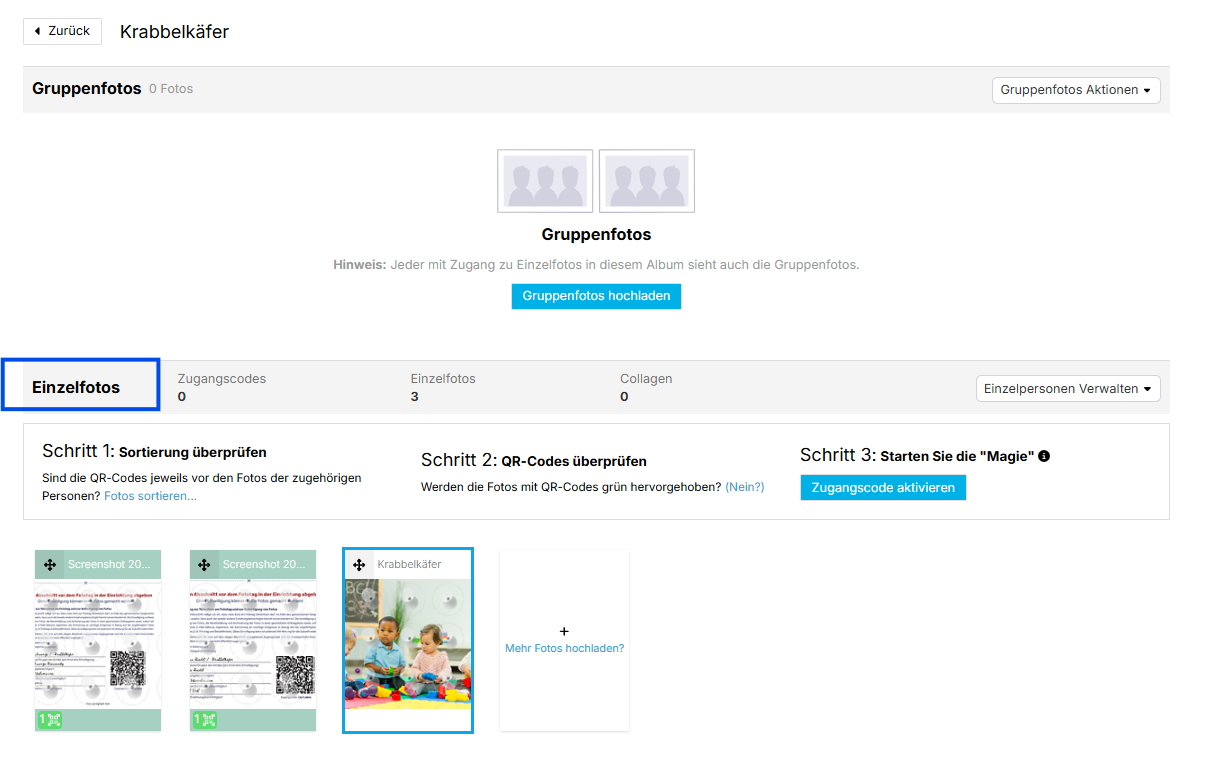Click the '0 Fotos' count text
Viewport: 1213px width, 783px height.
tap(171, 89)
